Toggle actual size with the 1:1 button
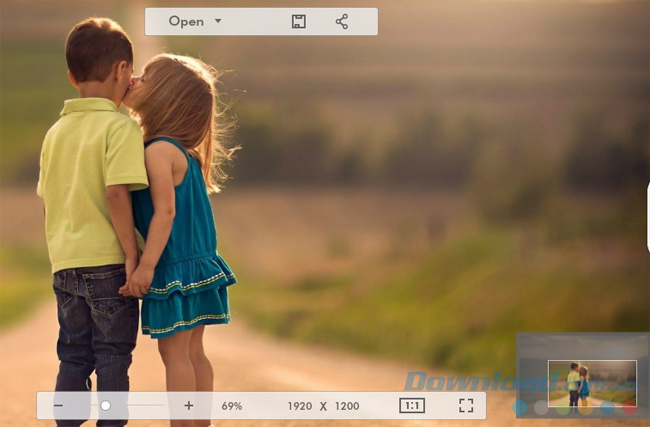 point(411,405)
